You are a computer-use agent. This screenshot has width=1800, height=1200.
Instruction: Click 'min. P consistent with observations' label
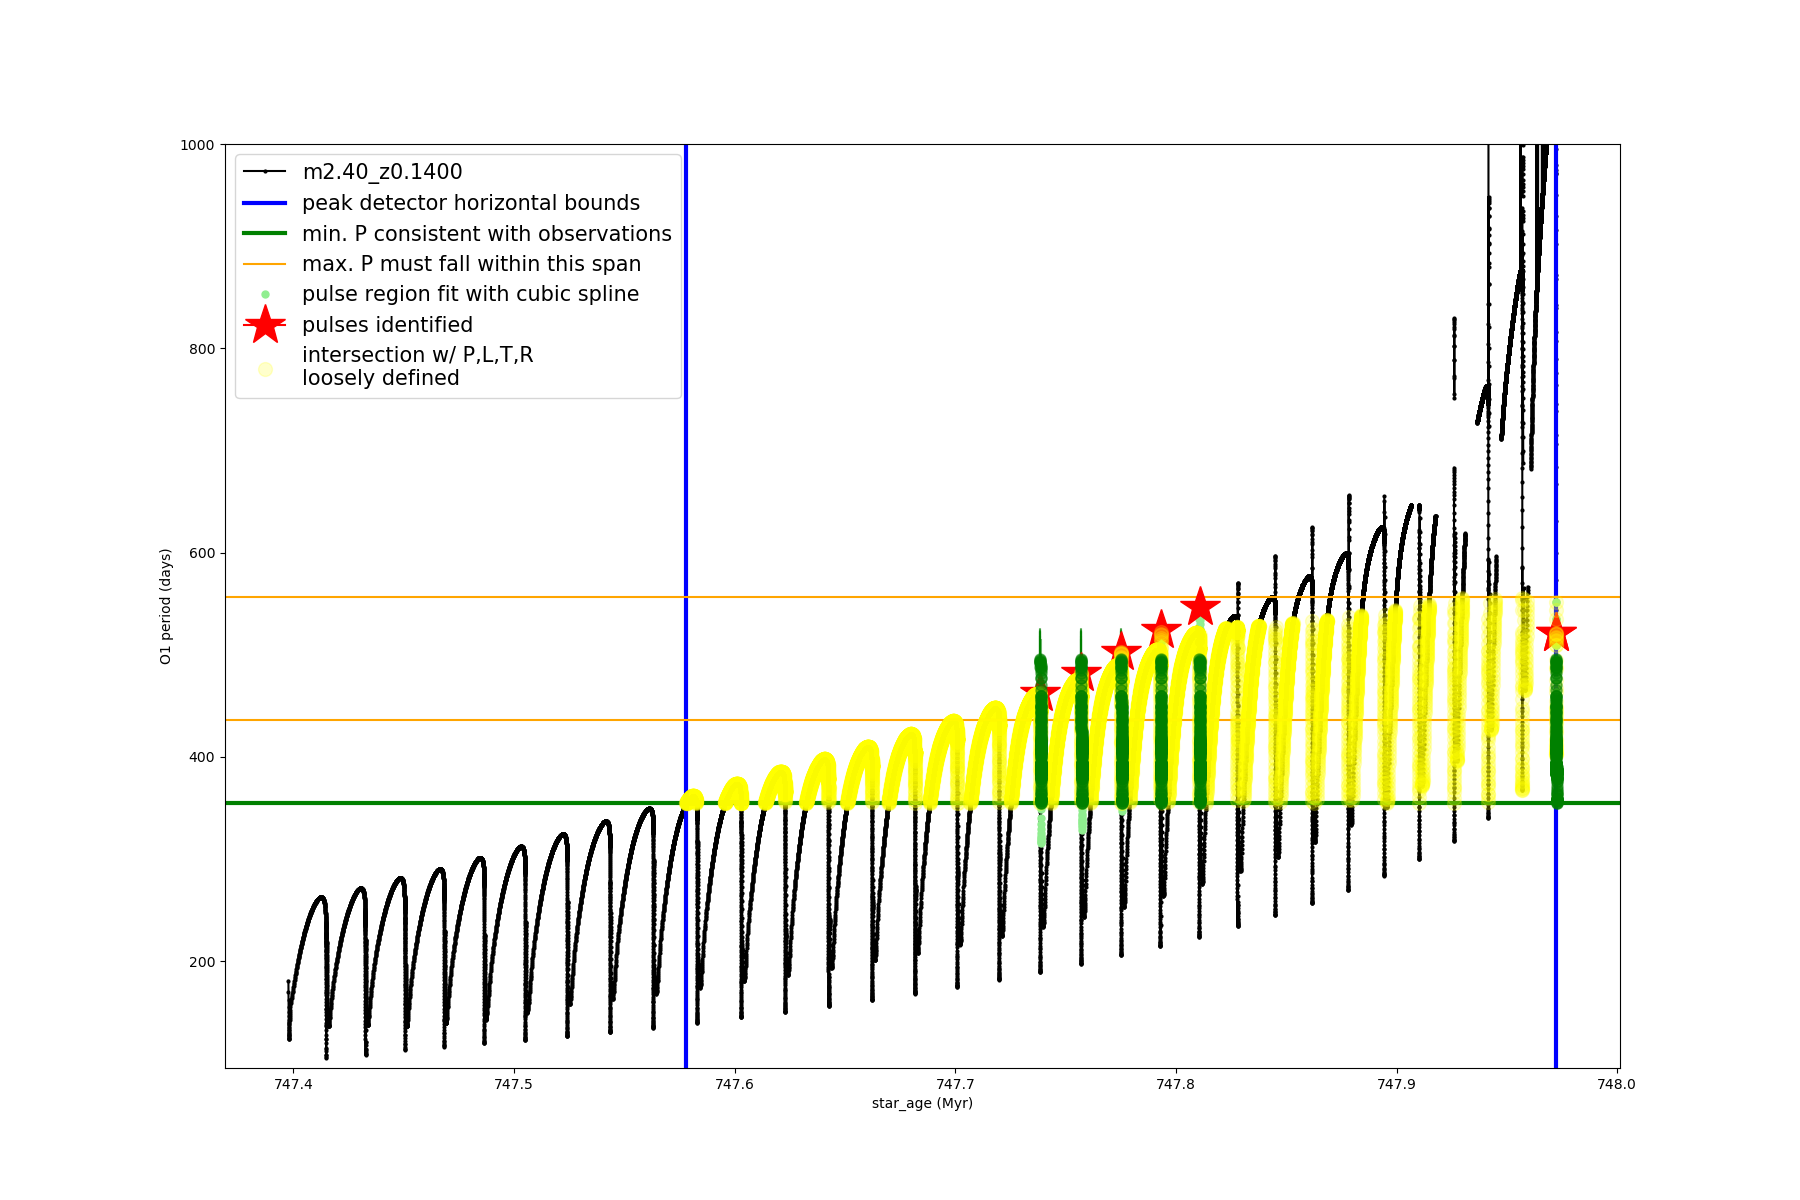[486, 234]
